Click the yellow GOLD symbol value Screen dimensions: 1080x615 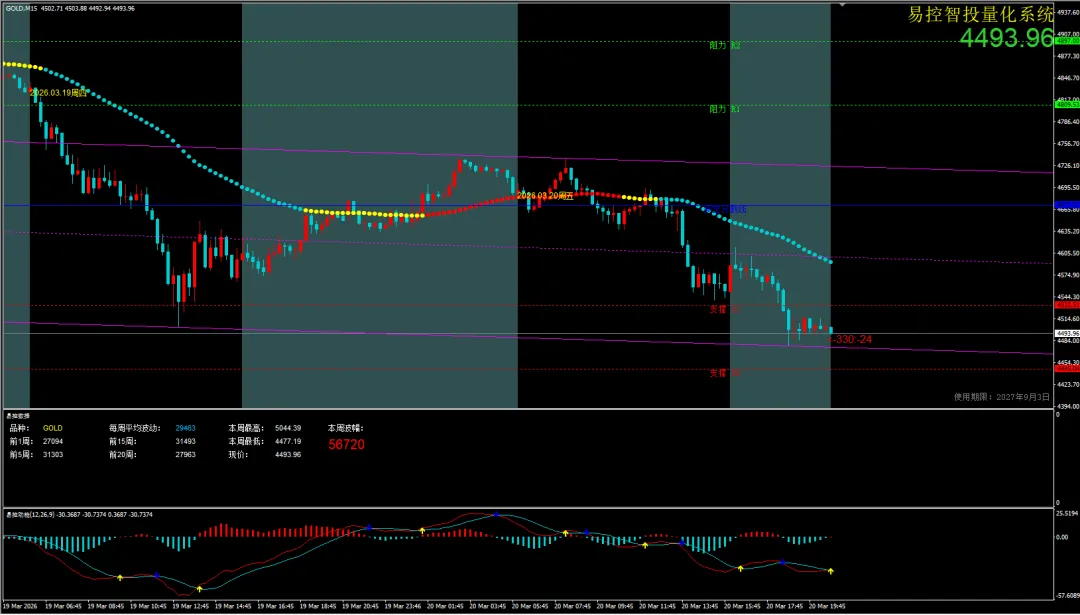click(52, 428)
